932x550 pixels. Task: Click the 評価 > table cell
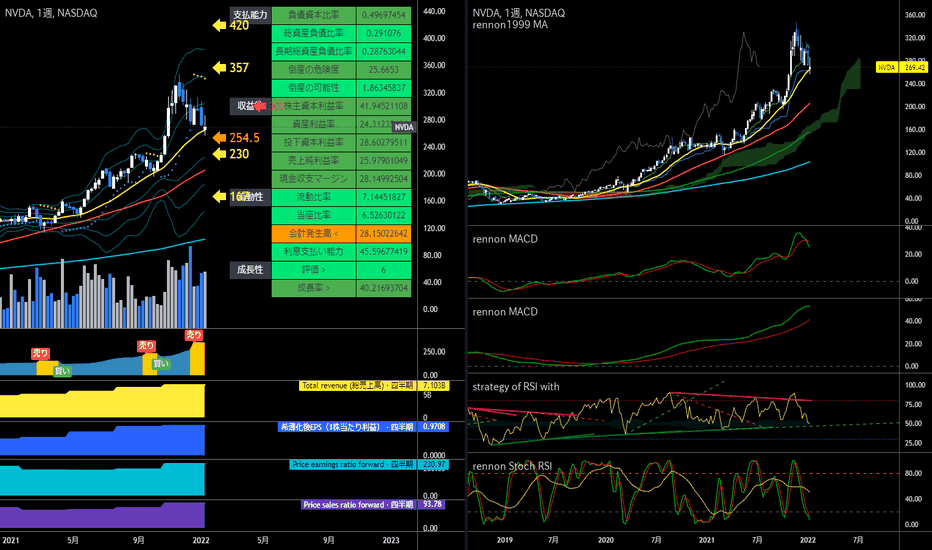(x=314, y=269)
